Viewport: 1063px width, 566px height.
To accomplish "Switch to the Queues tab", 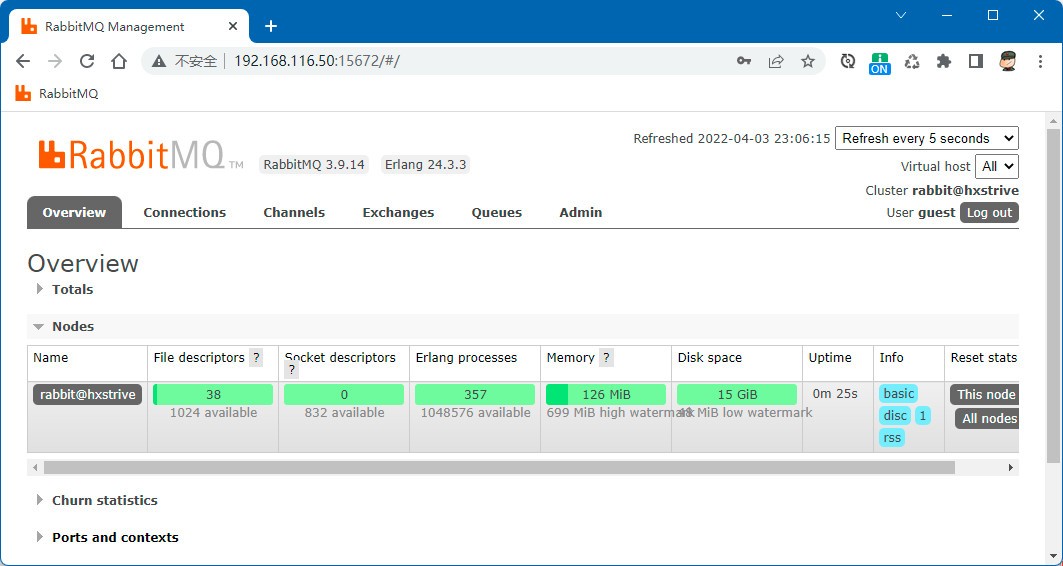I will [497, 212].
